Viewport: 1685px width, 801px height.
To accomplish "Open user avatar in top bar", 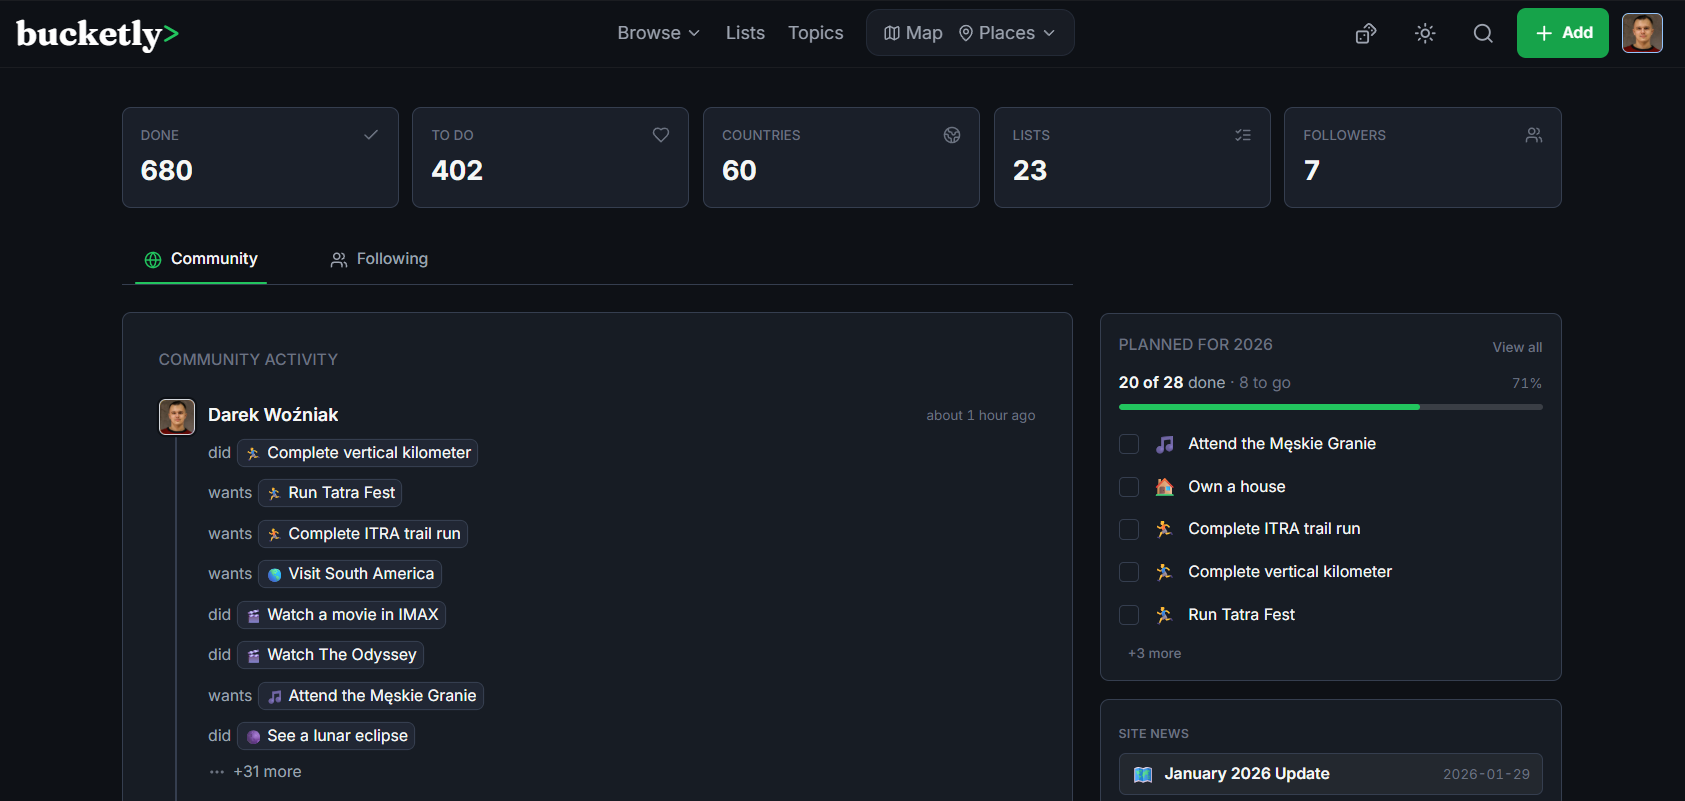I will click(x=1642, y=33).
